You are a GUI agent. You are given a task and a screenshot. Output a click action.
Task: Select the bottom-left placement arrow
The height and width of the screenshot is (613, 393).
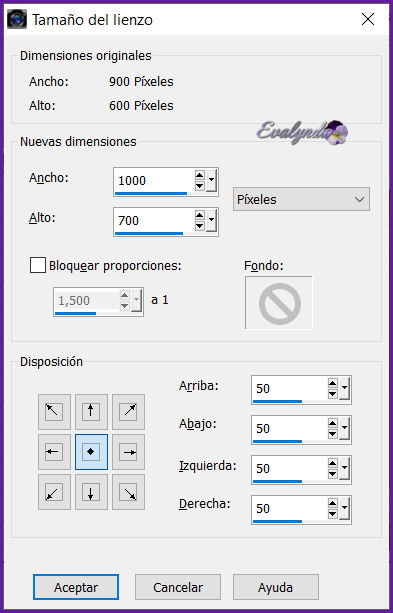(54, 492)
